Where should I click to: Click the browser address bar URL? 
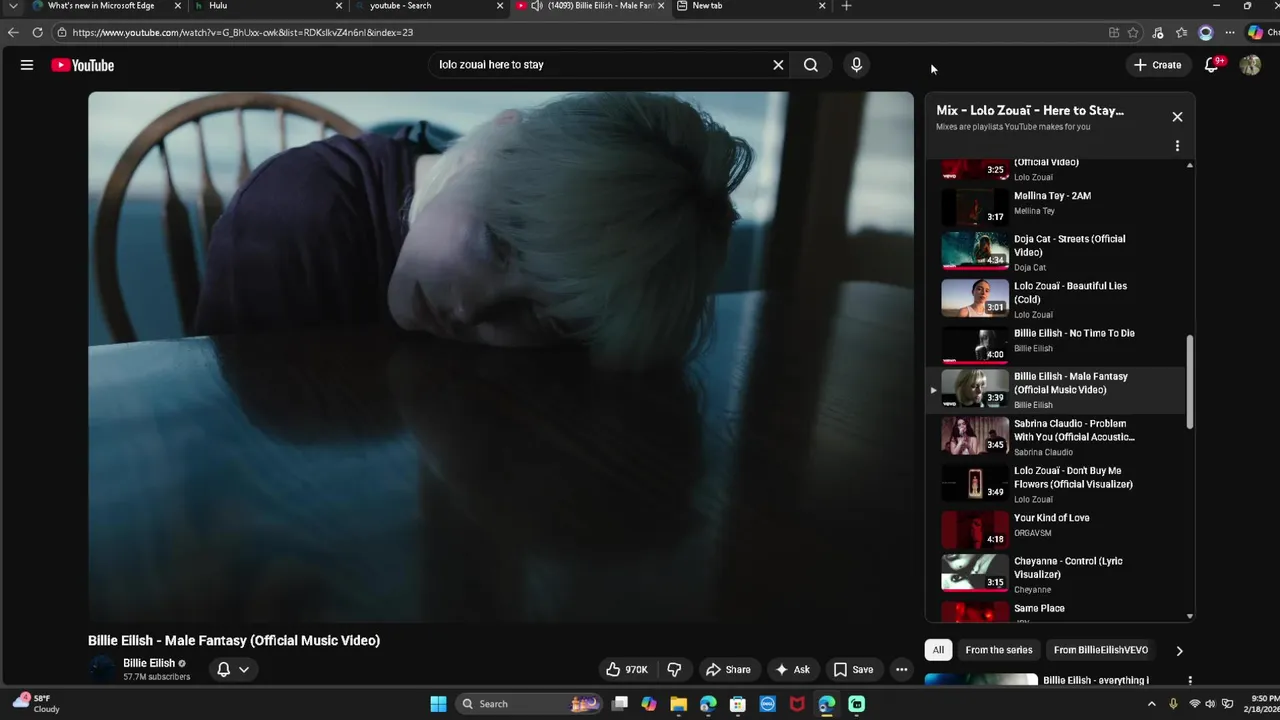click(x=242, y=32)
